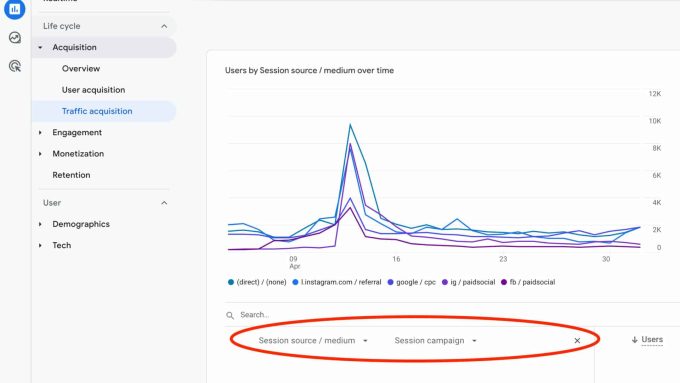Open the Advertising icon in left rail
The height and width of the screenshot is (383, 680).
coord(15,66)
